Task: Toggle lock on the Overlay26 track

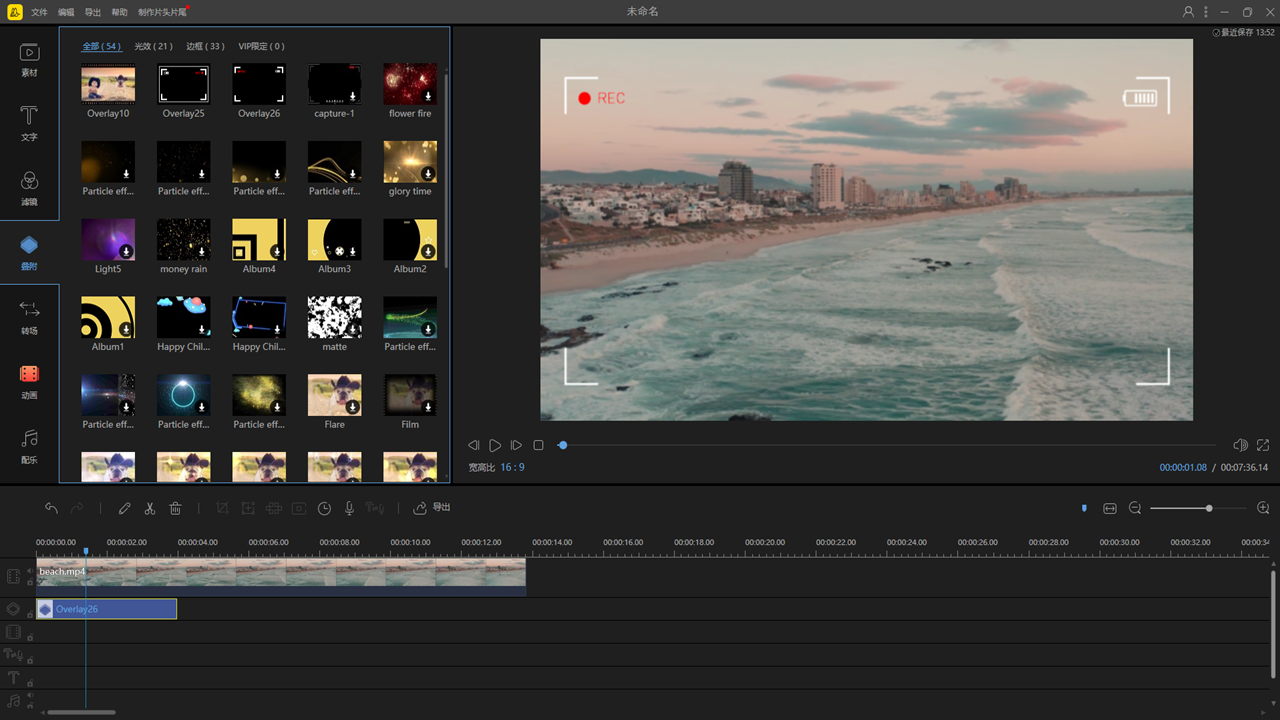Action: coord(30,614)
